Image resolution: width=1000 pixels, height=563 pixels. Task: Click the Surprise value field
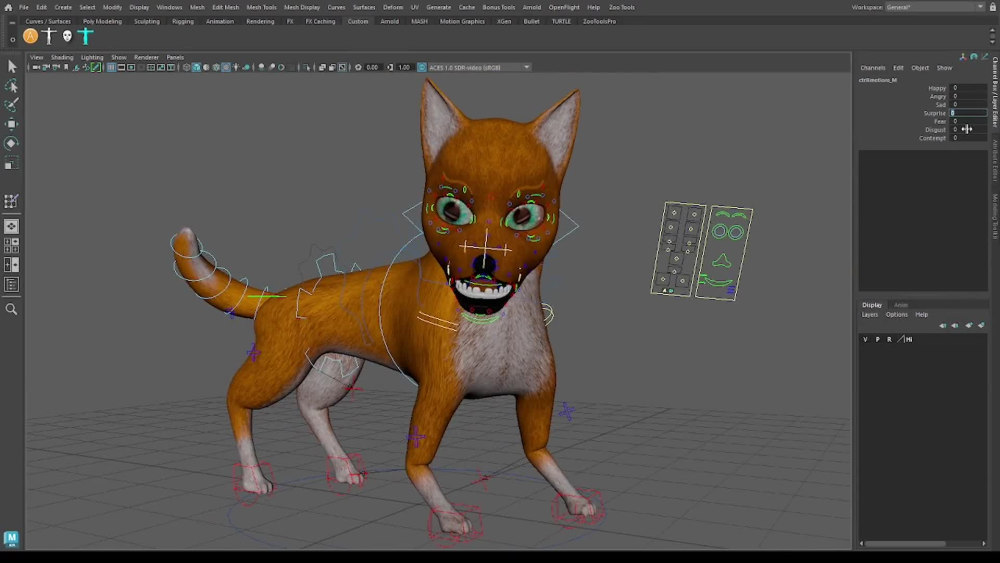pyautogui.click(x=968, y=113)
